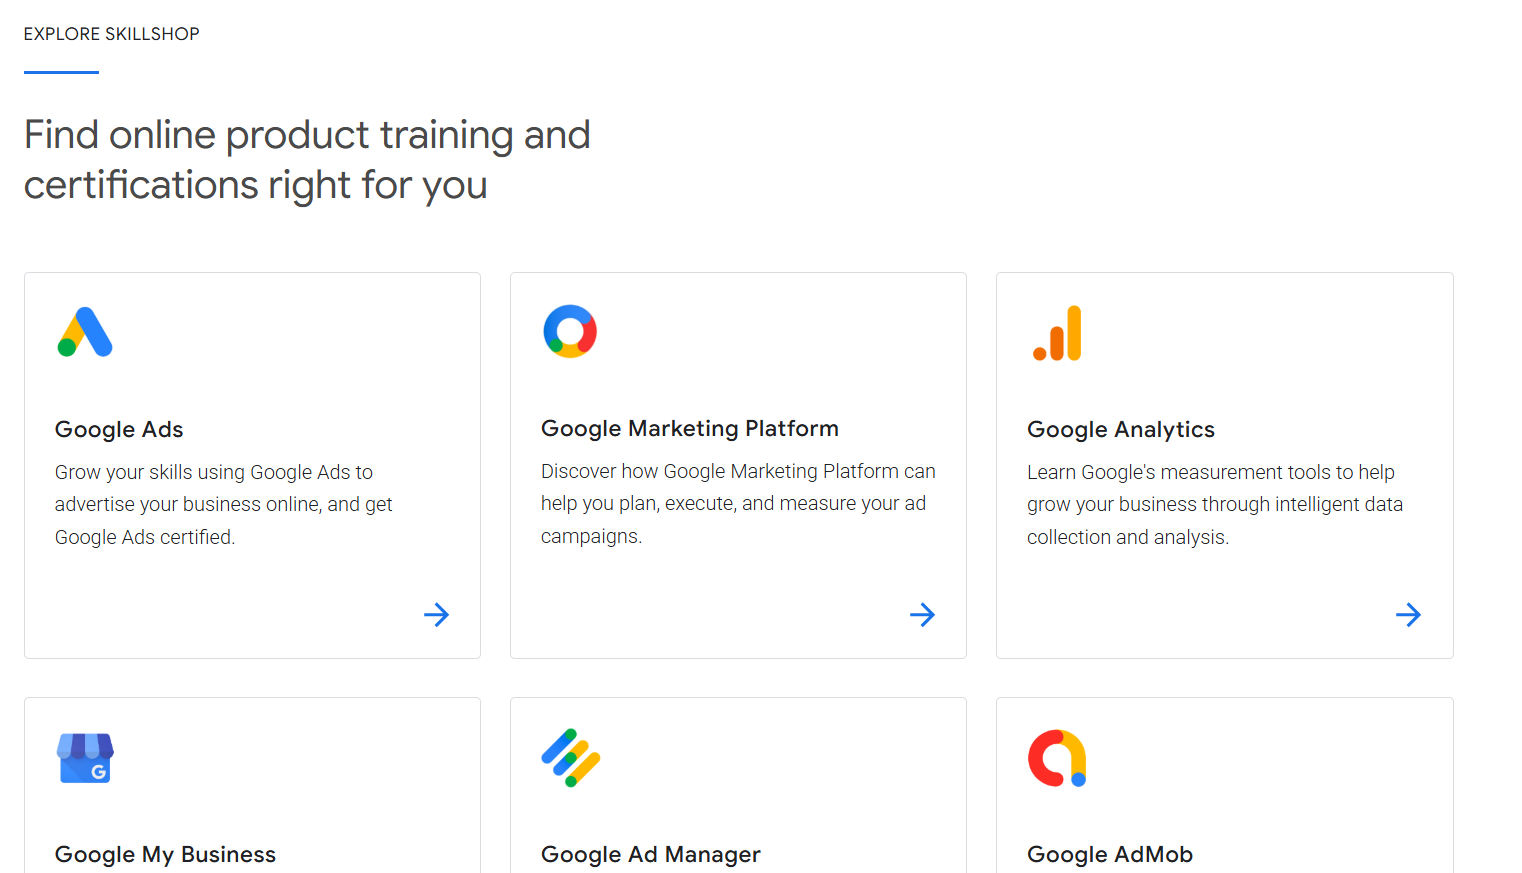This screenshot has width=1522, height=873.
Task: Select the Google AdMob logo icon
Action: pos(1056,758)
